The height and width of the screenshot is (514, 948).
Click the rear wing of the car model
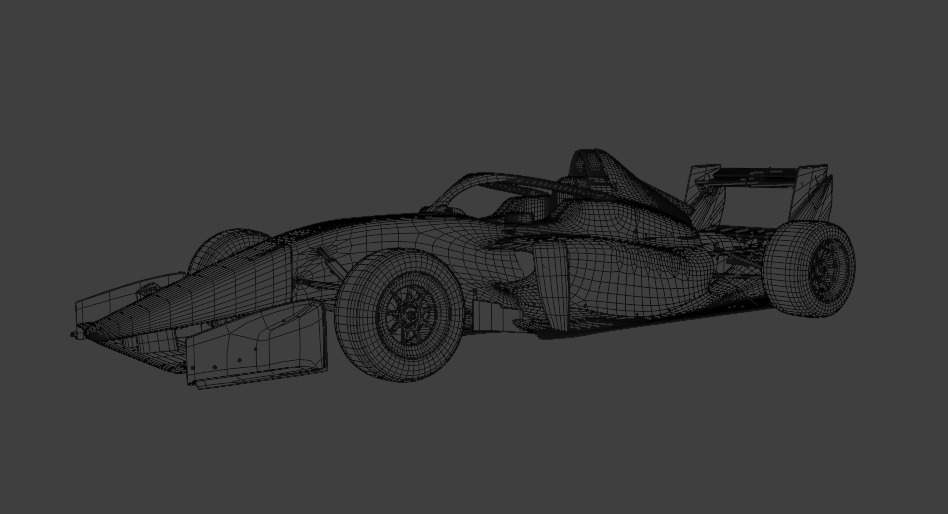pyautogui.click(x=759, y=195)
